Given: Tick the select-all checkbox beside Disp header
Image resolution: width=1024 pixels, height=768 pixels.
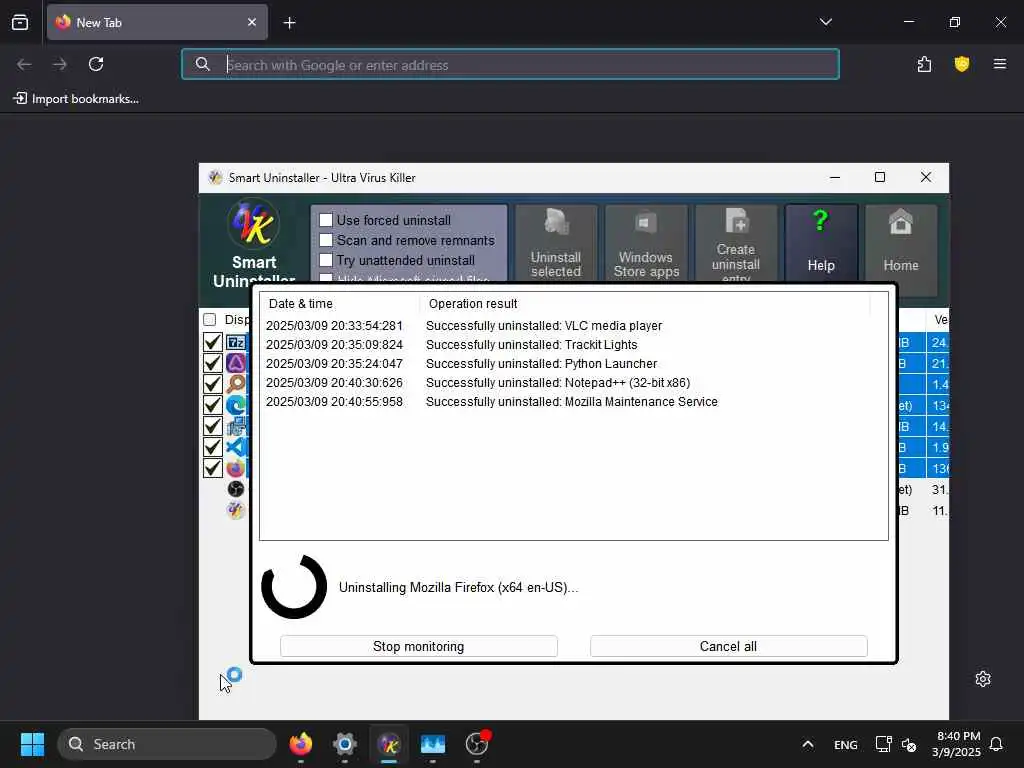Looking at the screenshot, I should tap(210, 319).
